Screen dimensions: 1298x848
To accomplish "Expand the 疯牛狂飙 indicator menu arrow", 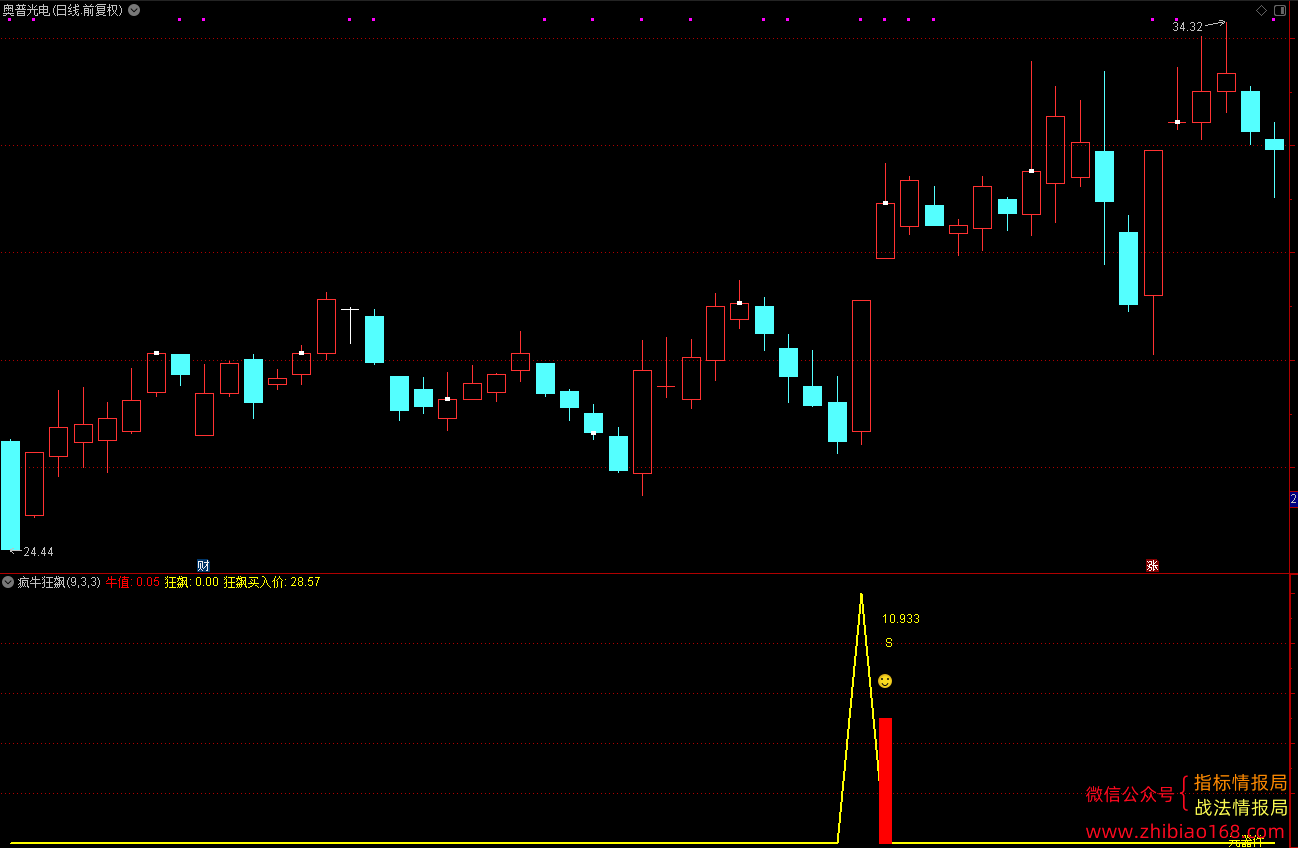I will click(9, 581).
